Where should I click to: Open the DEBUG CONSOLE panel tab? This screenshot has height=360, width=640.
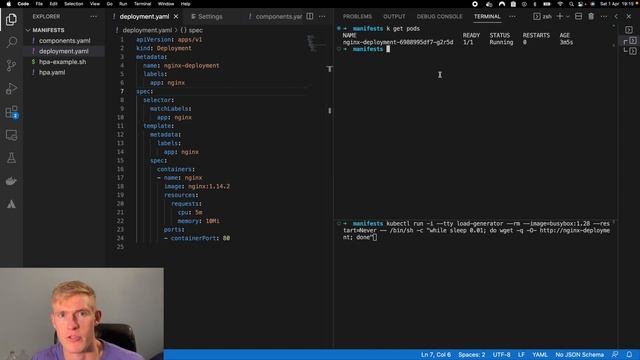tap(440, 16)
